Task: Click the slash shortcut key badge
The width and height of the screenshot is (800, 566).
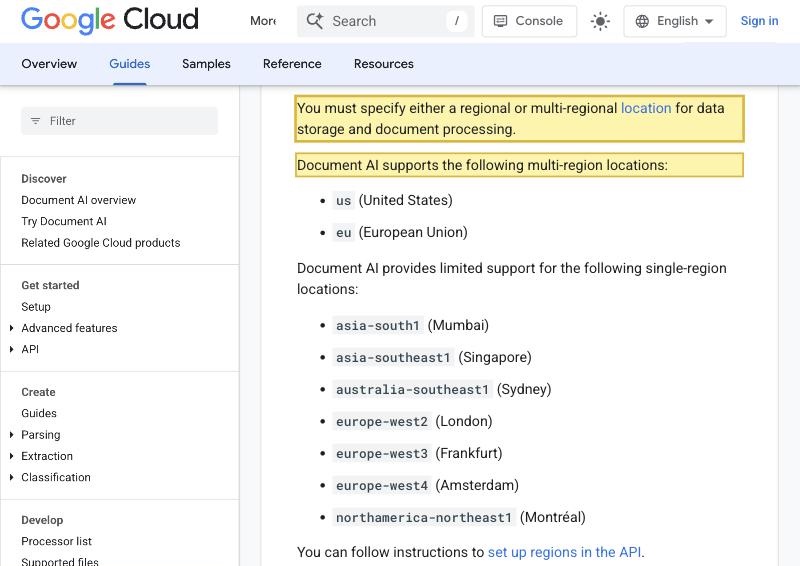Action: click(x=457, y=21)
